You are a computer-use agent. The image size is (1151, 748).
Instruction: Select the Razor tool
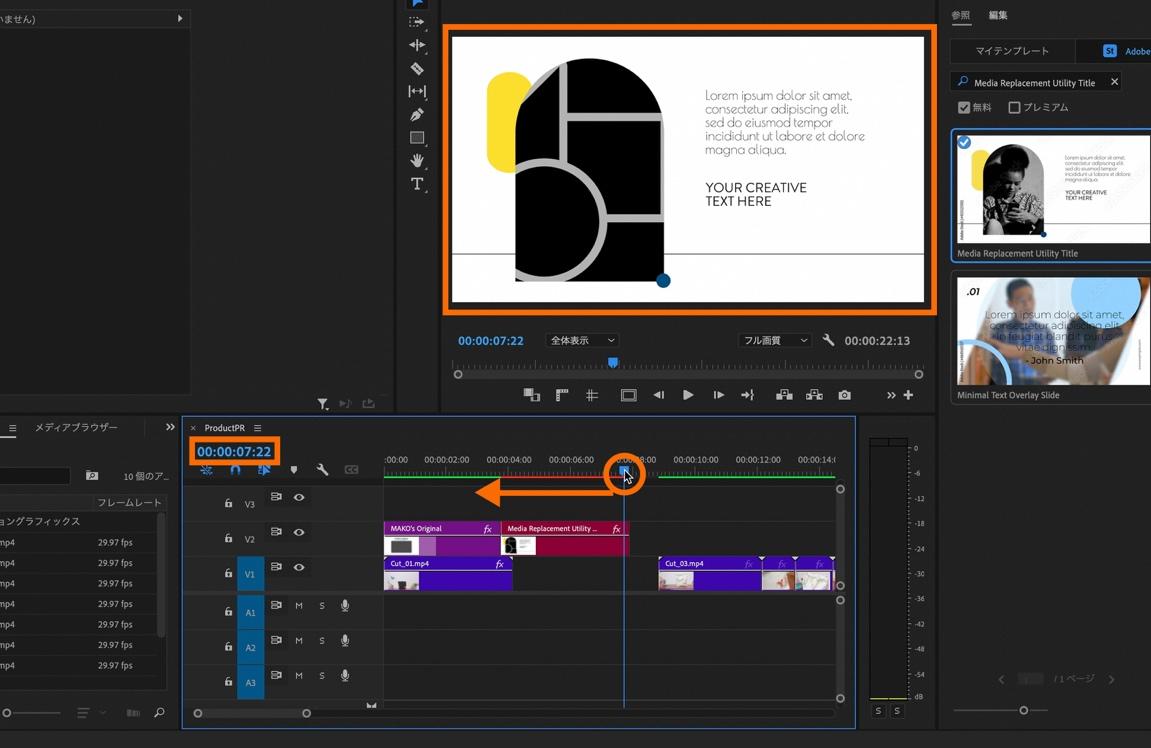point(417,69)
